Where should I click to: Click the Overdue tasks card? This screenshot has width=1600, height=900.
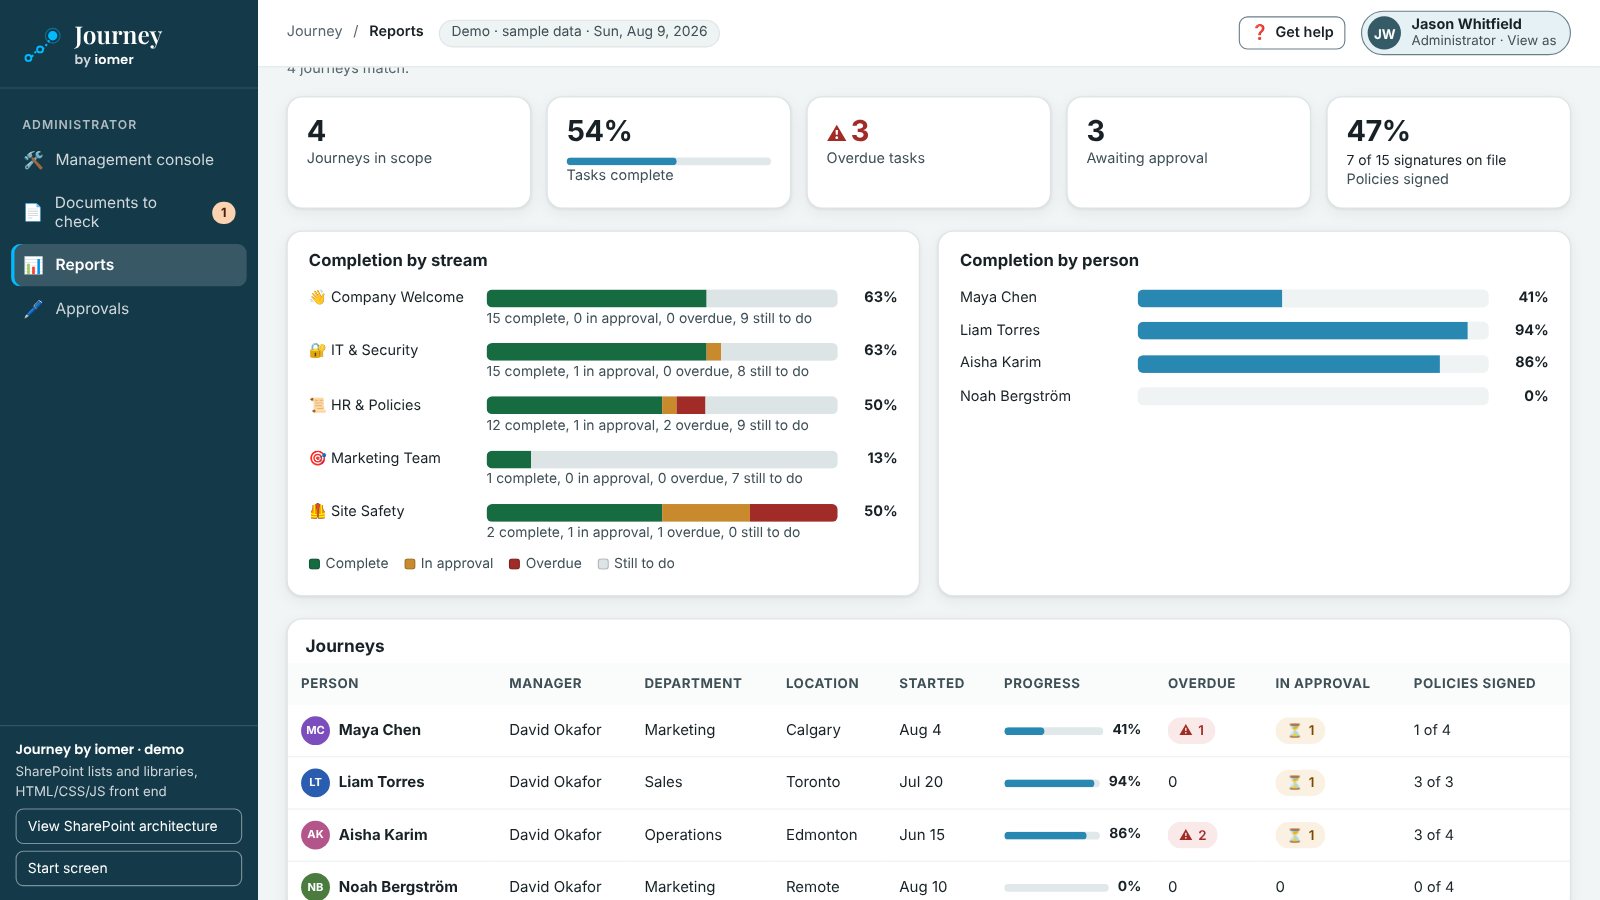[x=929, y=152]
